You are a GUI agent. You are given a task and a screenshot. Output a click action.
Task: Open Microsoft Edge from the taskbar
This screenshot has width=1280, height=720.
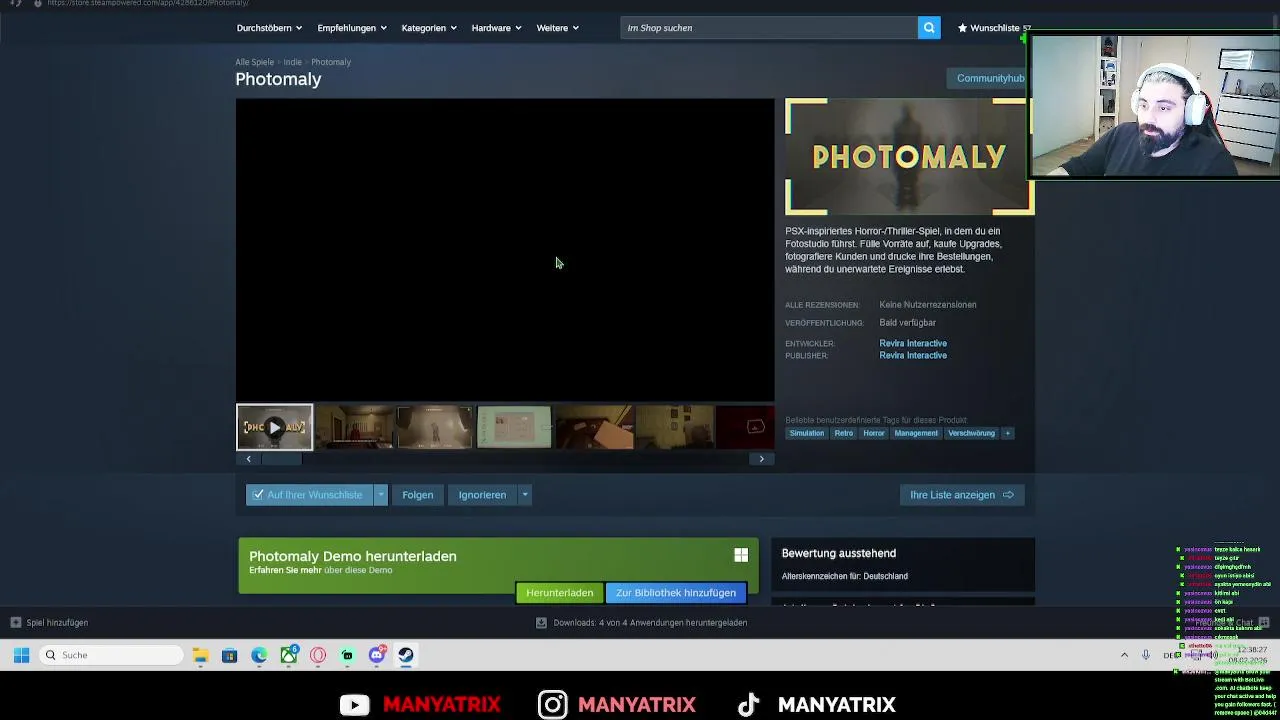pos(259,655)
